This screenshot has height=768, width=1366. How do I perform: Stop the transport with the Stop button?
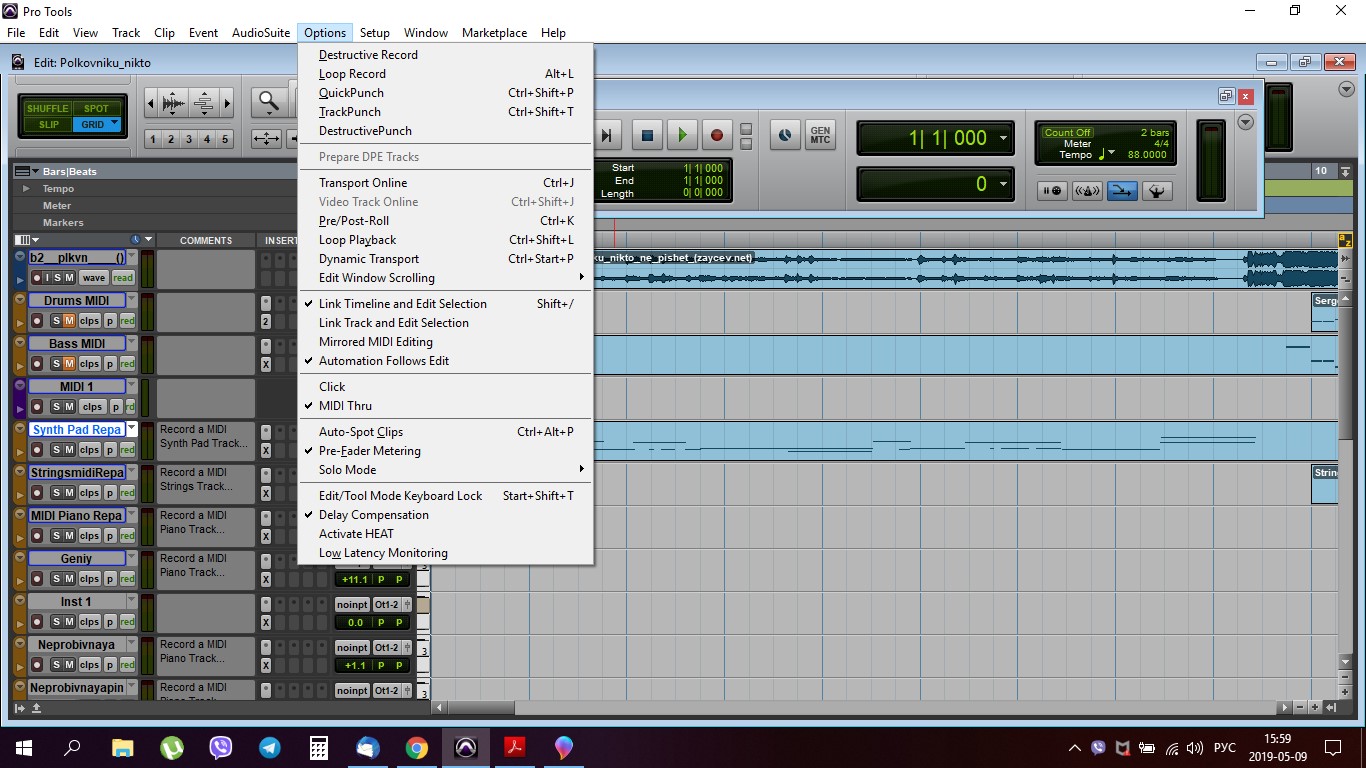coord(647,135)
